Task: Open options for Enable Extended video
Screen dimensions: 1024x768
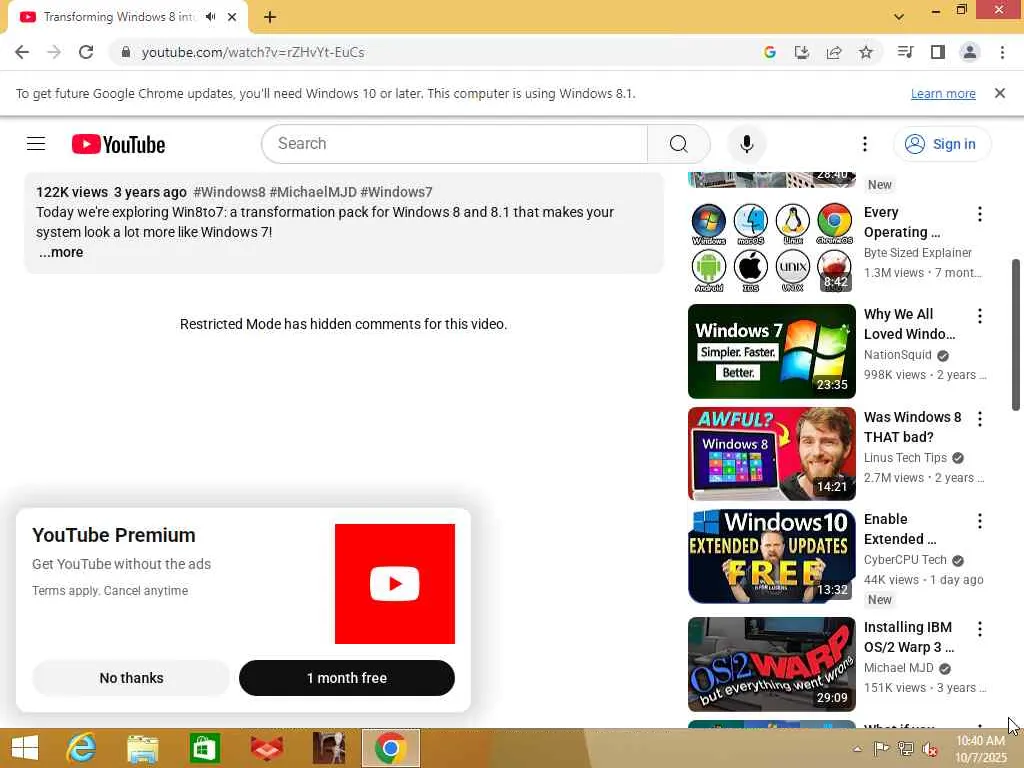Action: 980,520
